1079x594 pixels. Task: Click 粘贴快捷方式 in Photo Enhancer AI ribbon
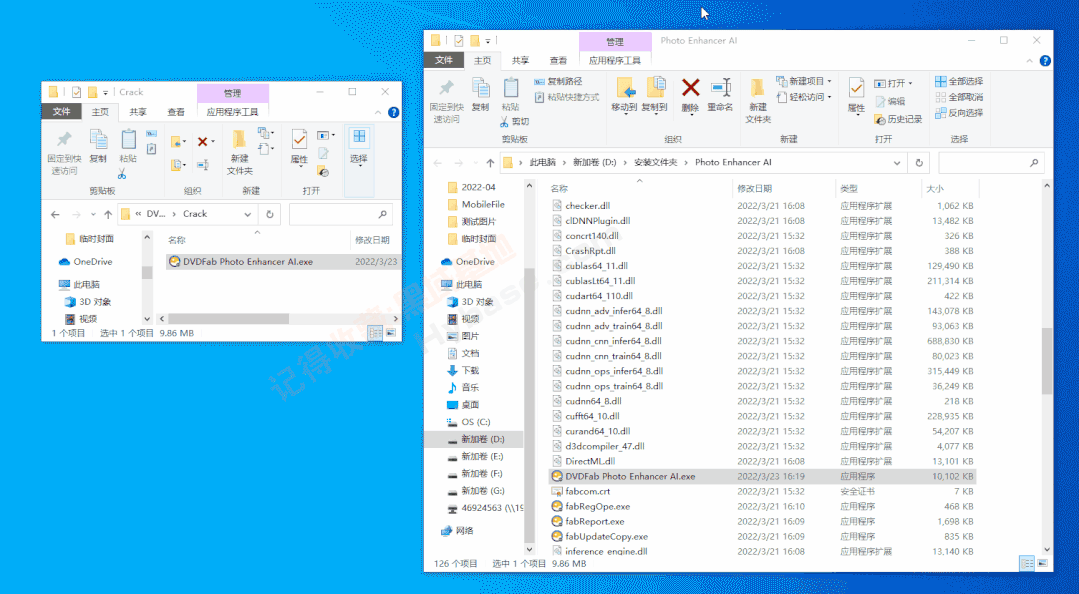pyautogui.click(x=566, y=97)
